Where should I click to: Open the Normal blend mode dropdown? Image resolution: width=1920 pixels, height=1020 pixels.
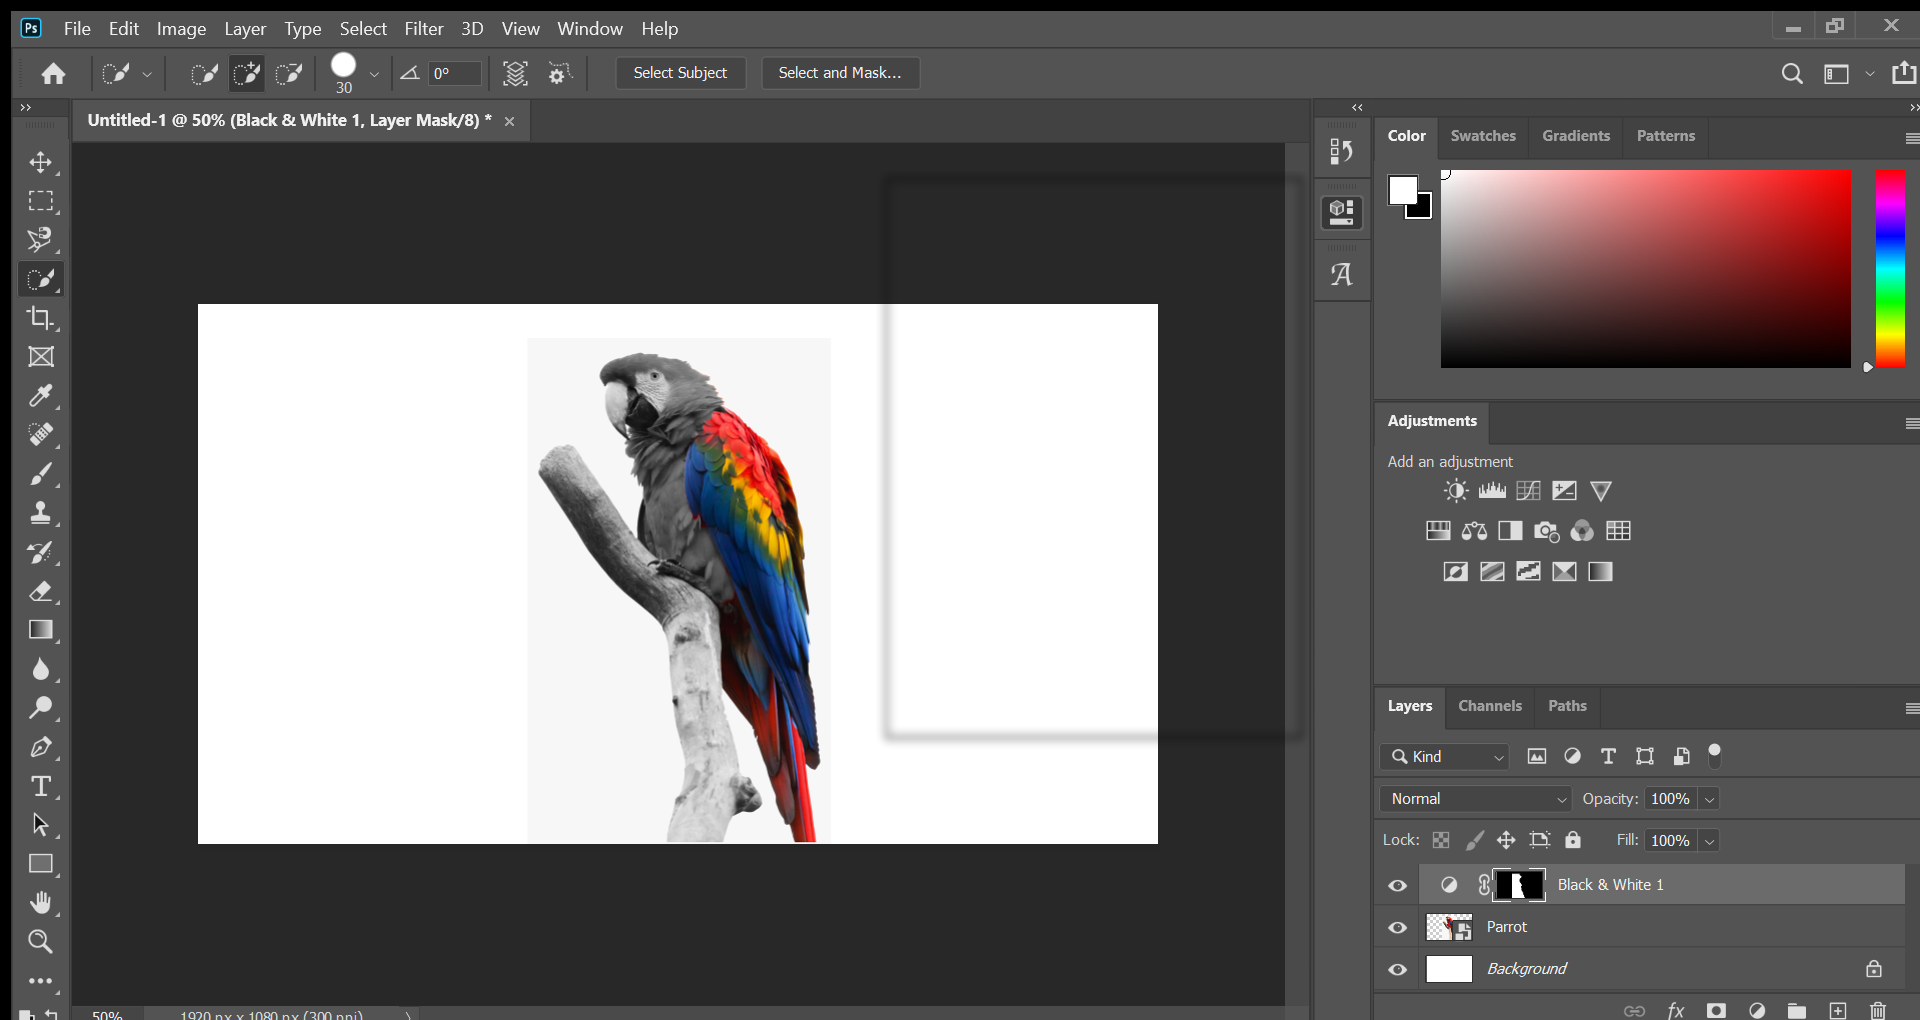(x=1474, y=798)
